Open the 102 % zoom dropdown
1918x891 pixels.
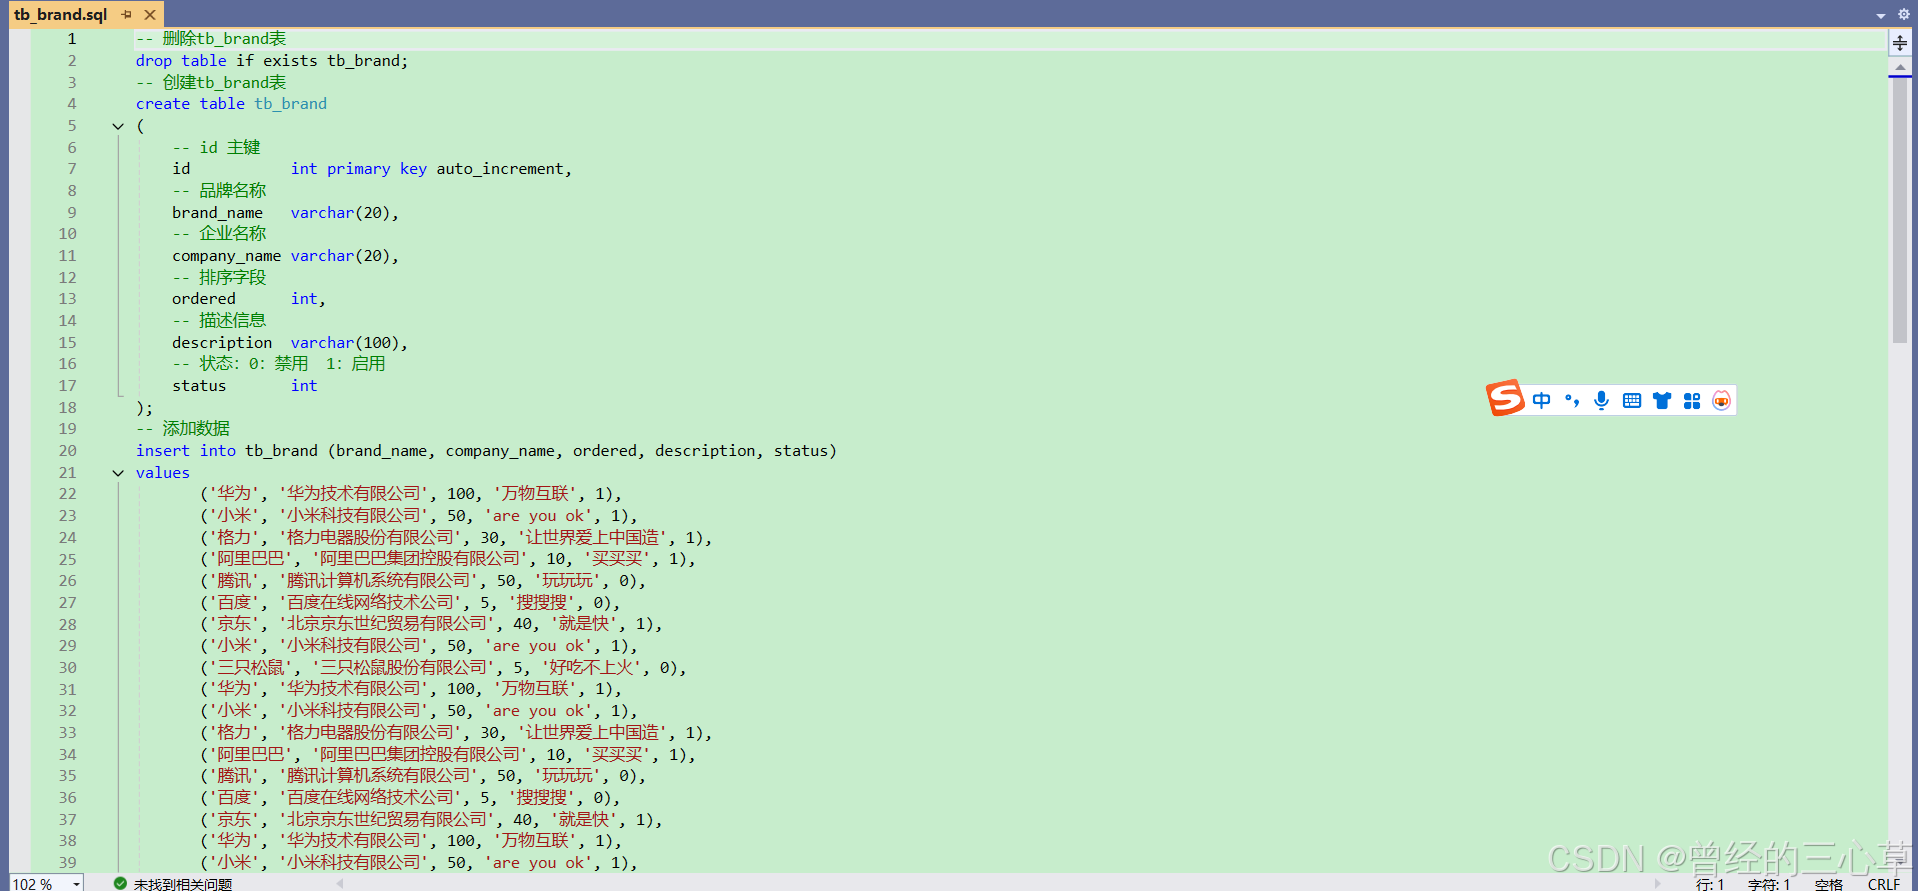pos(76,884)
